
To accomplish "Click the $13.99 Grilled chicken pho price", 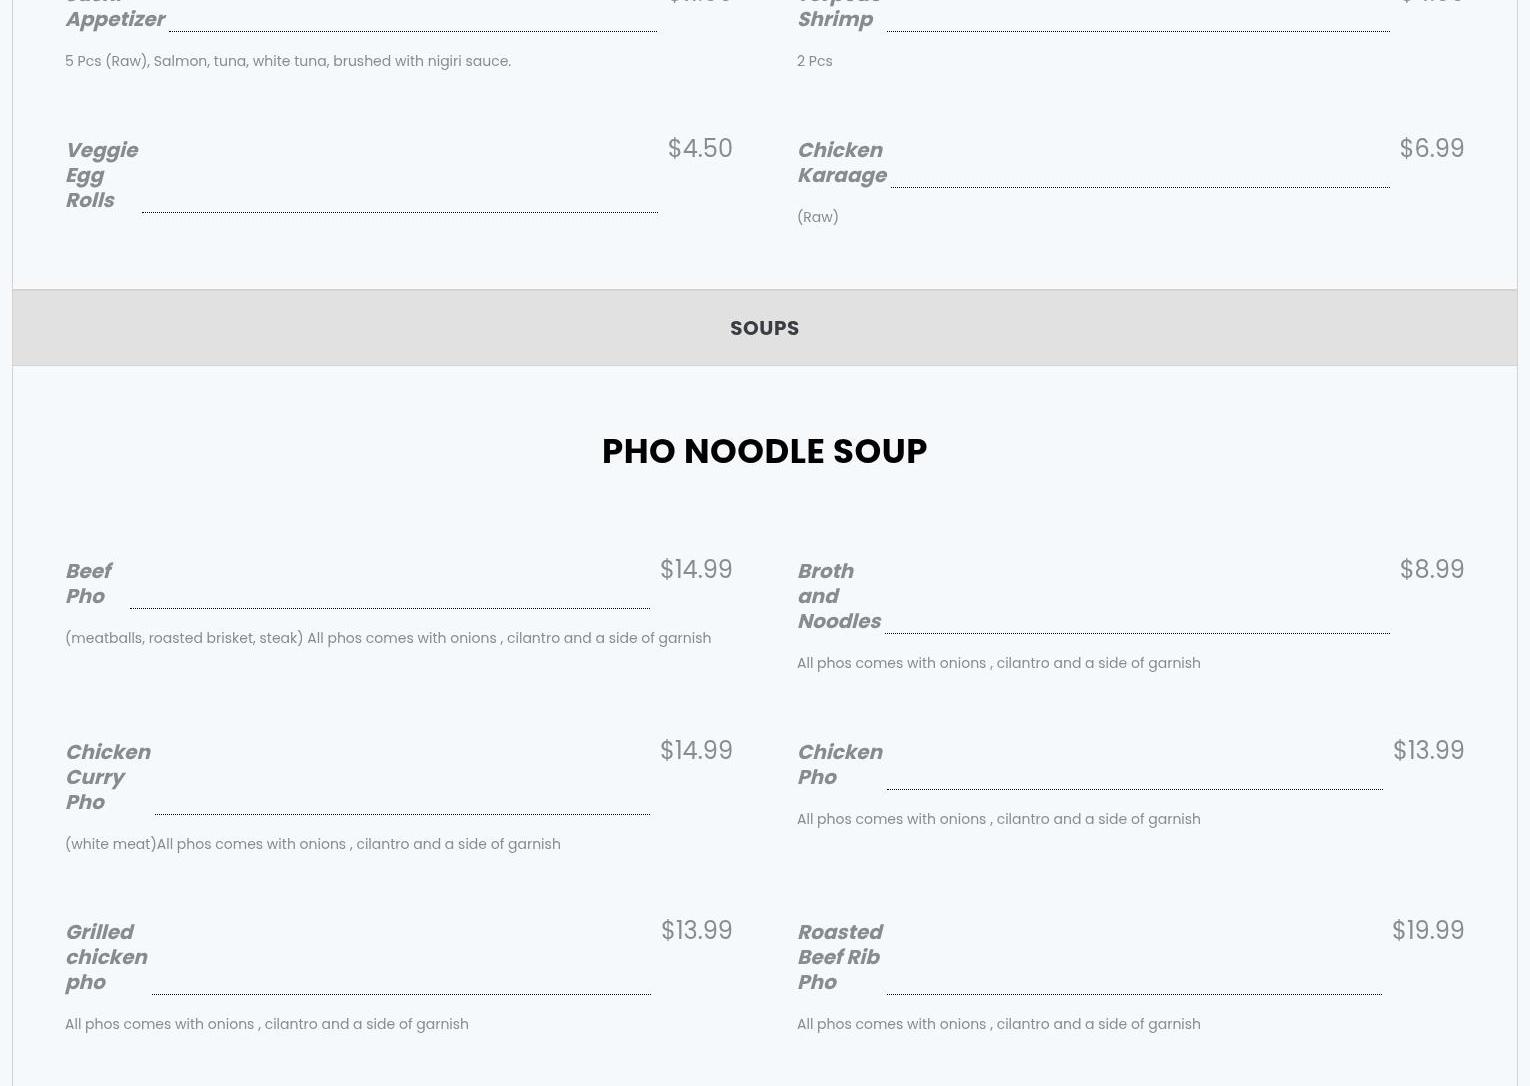I will coord(697,930).
